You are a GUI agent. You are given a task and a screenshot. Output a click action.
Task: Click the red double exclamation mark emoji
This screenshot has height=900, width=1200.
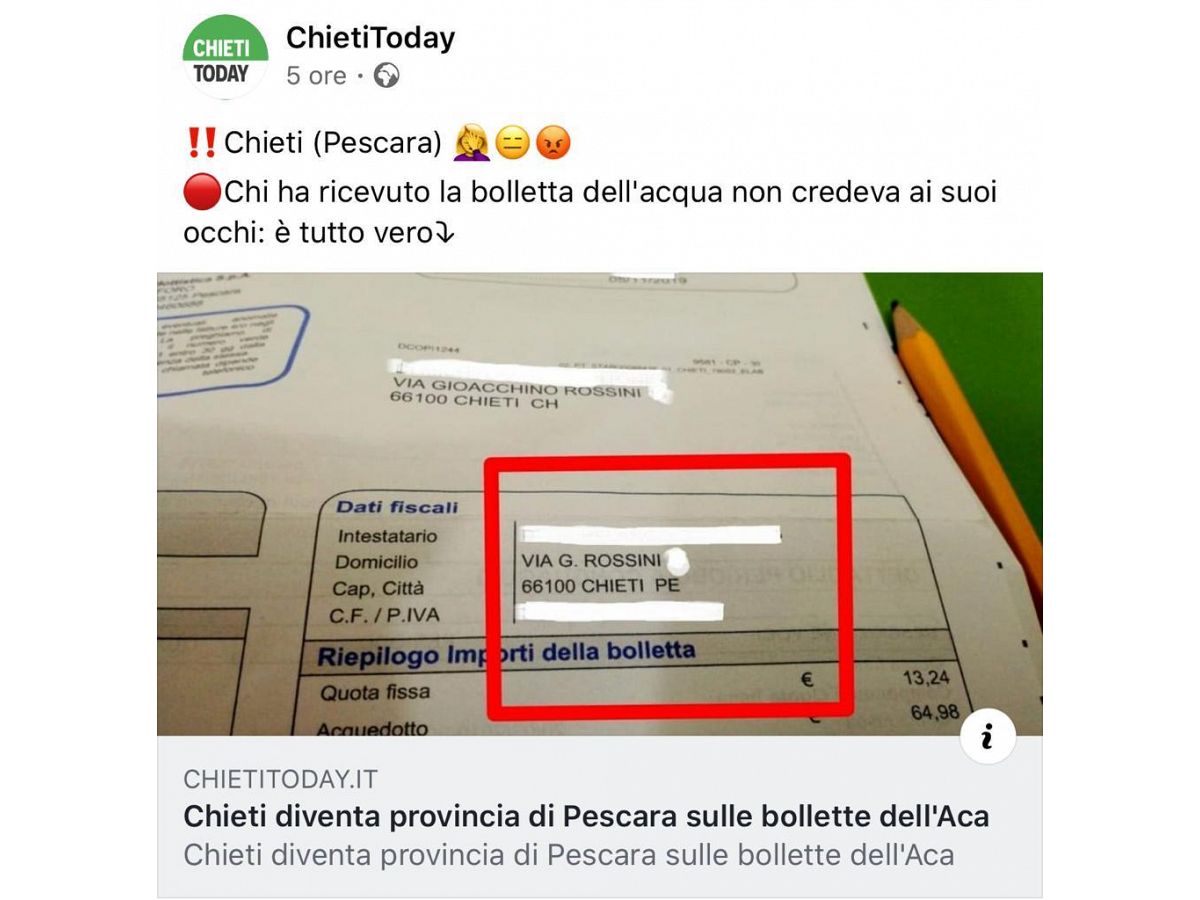point(201,144)
